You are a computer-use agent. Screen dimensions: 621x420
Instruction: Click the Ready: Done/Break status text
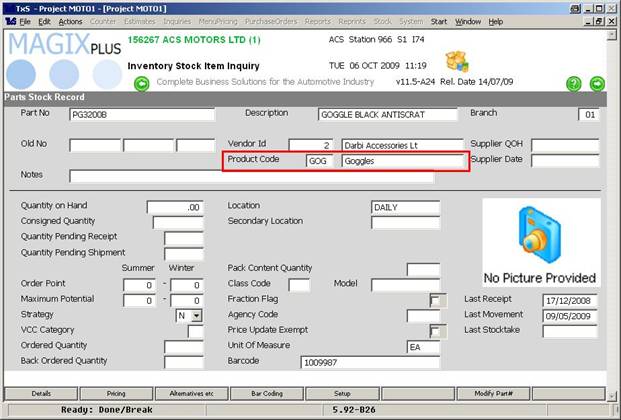(107, 410)
